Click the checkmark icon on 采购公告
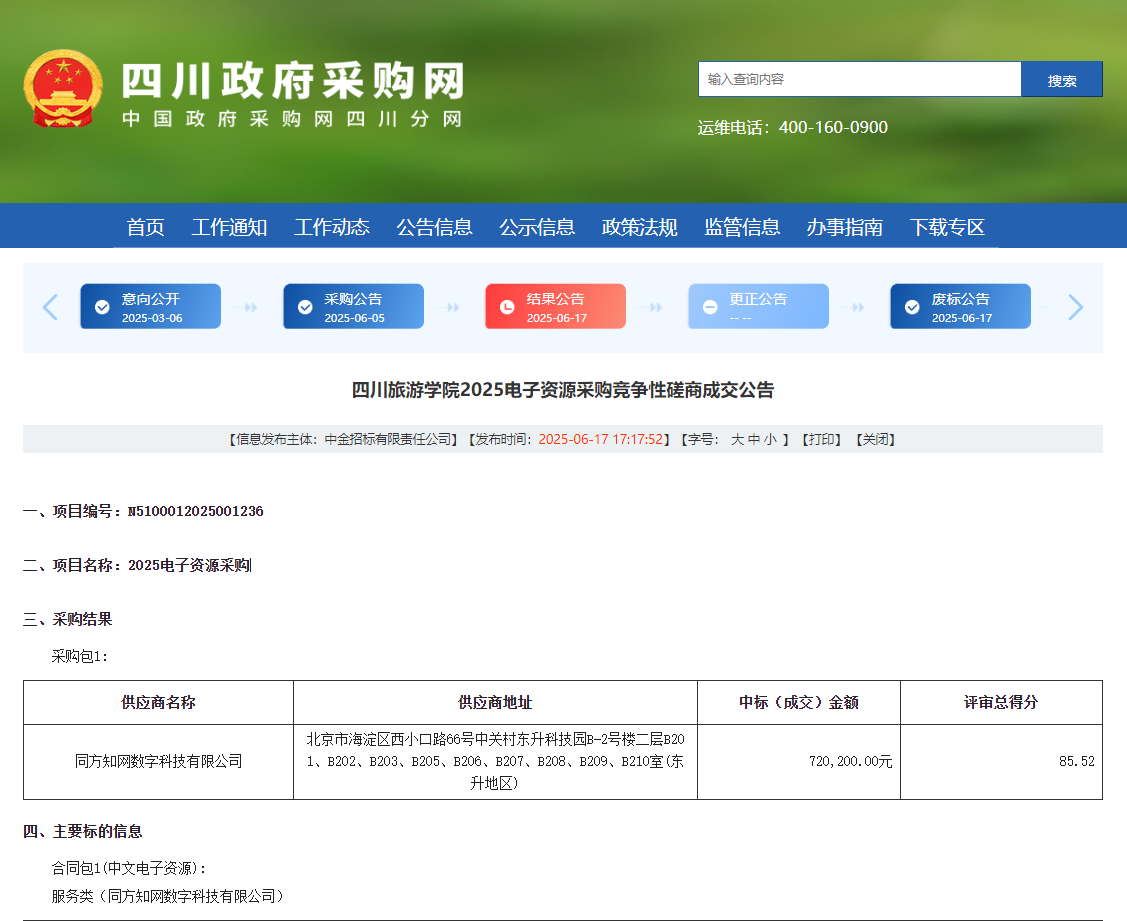 coord(305,307)
